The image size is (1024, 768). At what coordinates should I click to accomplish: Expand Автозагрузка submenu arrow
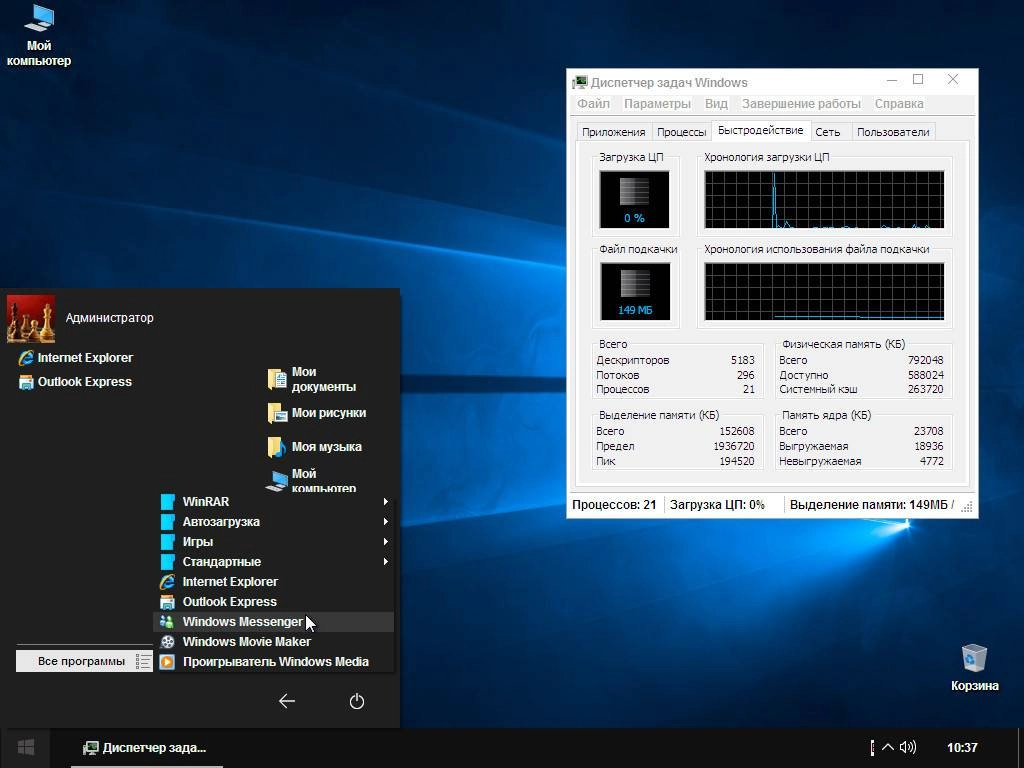(x=386, y=522)
